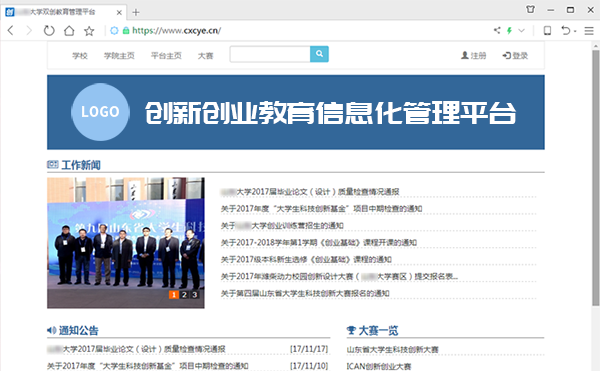Click the blue search magnifier button
Image resolution: width=600 pixels, height=371 pixels.
(319, 54)
